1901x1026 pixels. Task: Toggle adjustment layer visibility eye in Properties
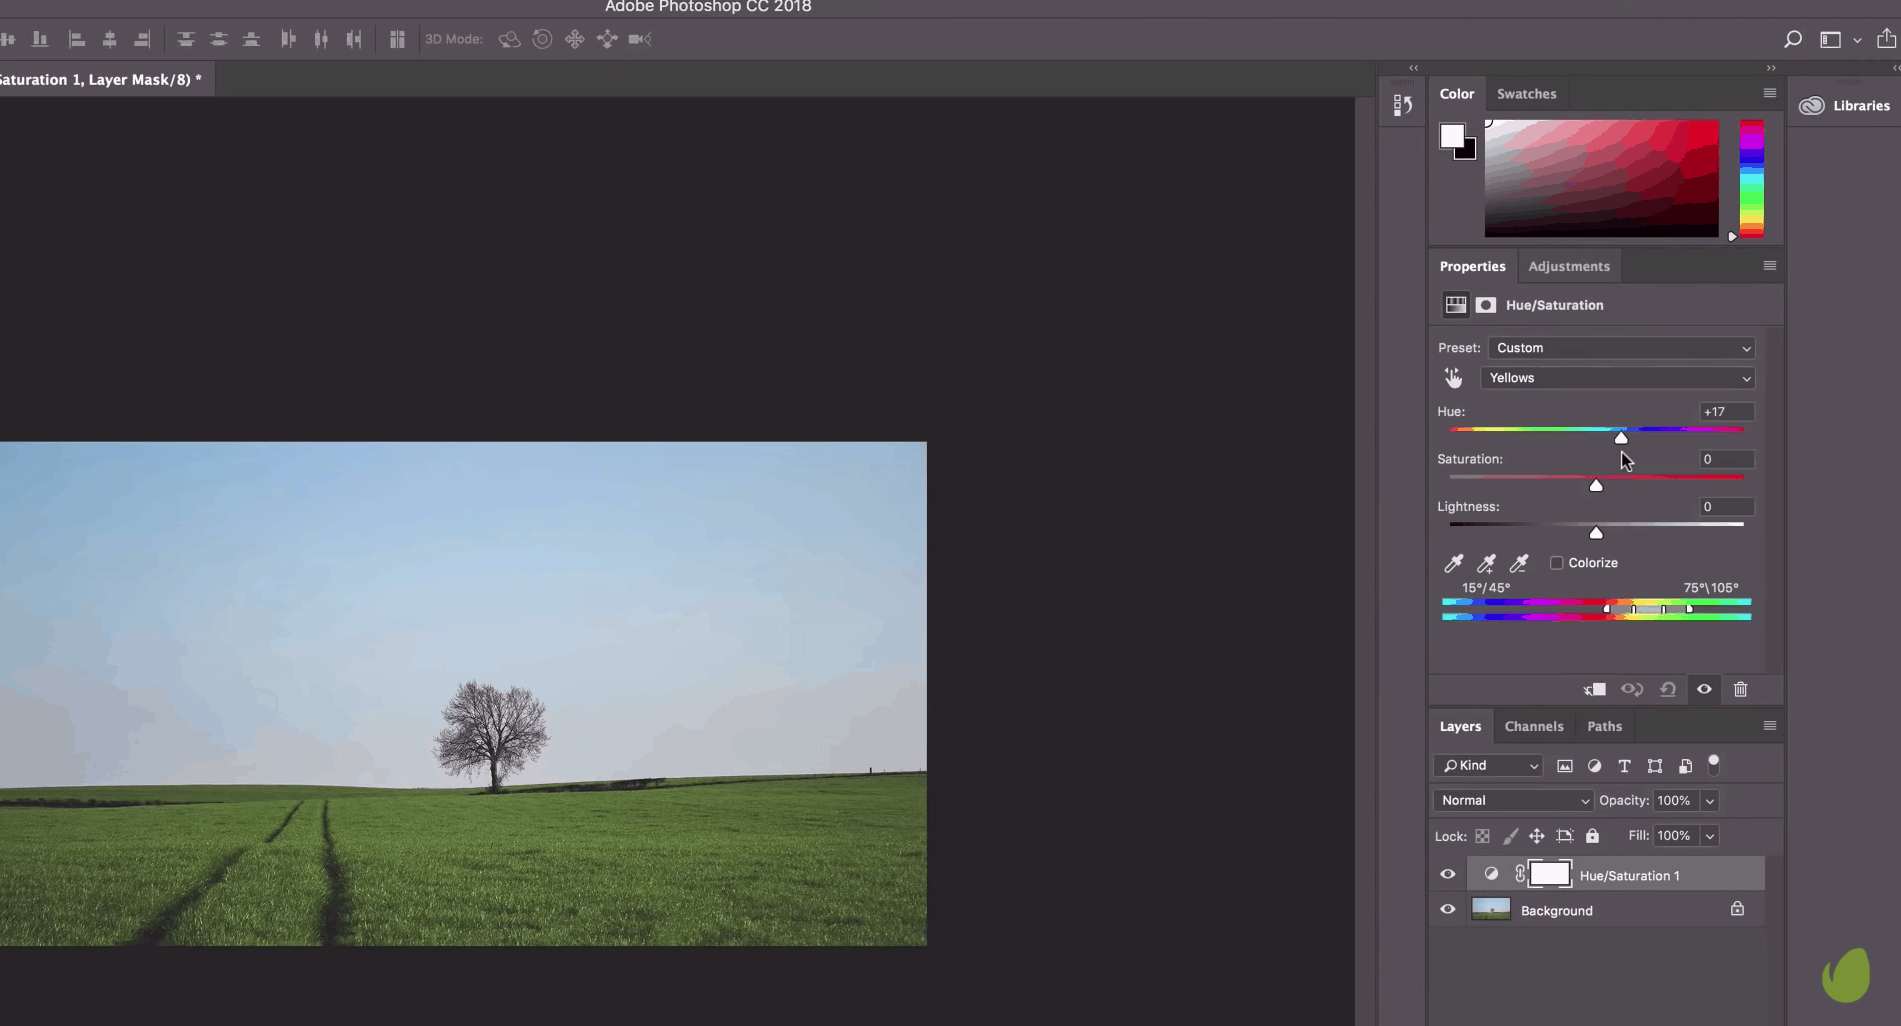pos(1705,689)
